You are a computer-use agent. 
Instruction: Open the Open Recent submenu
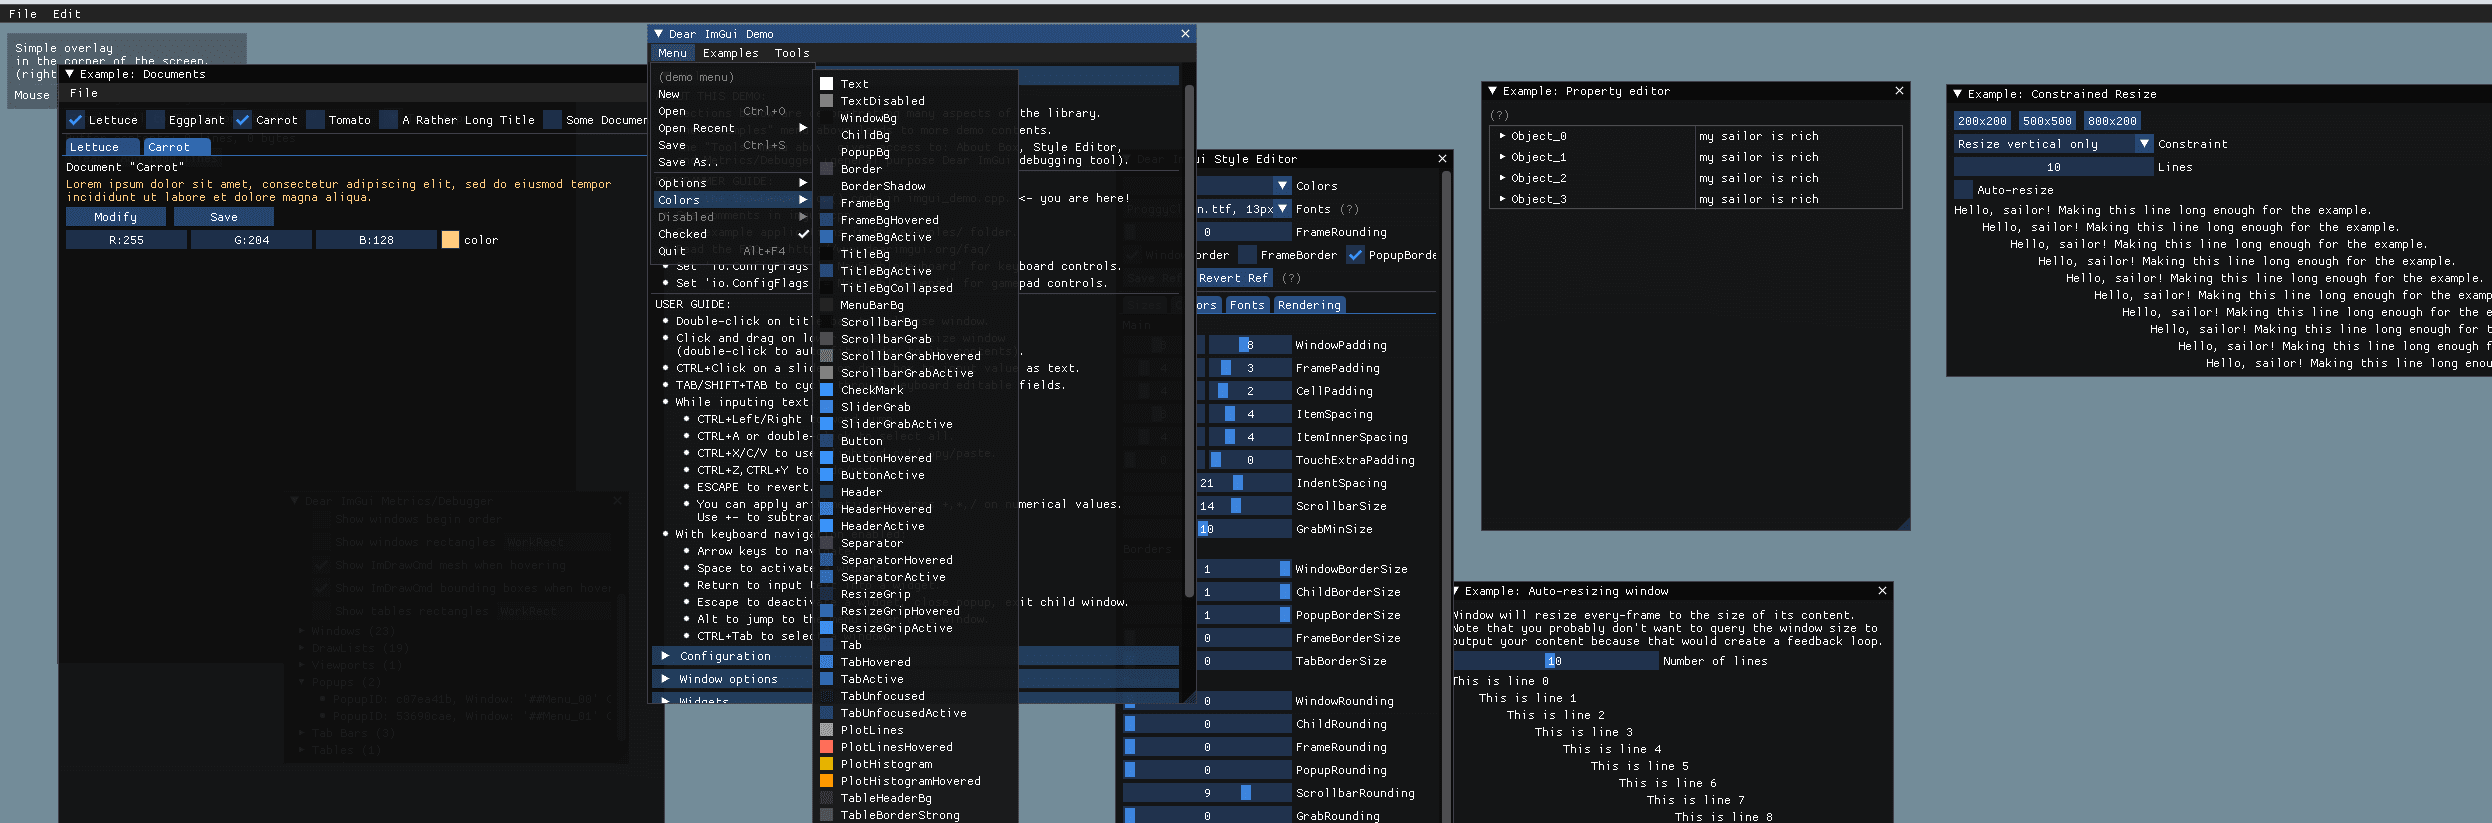[732, 128]
